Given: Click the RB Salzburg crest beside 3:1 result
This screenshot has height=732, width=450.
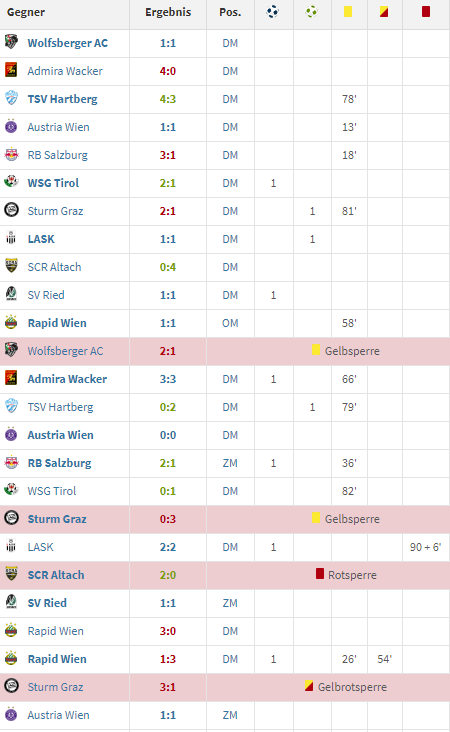Looking at the screenshot, I should point(11,155).
